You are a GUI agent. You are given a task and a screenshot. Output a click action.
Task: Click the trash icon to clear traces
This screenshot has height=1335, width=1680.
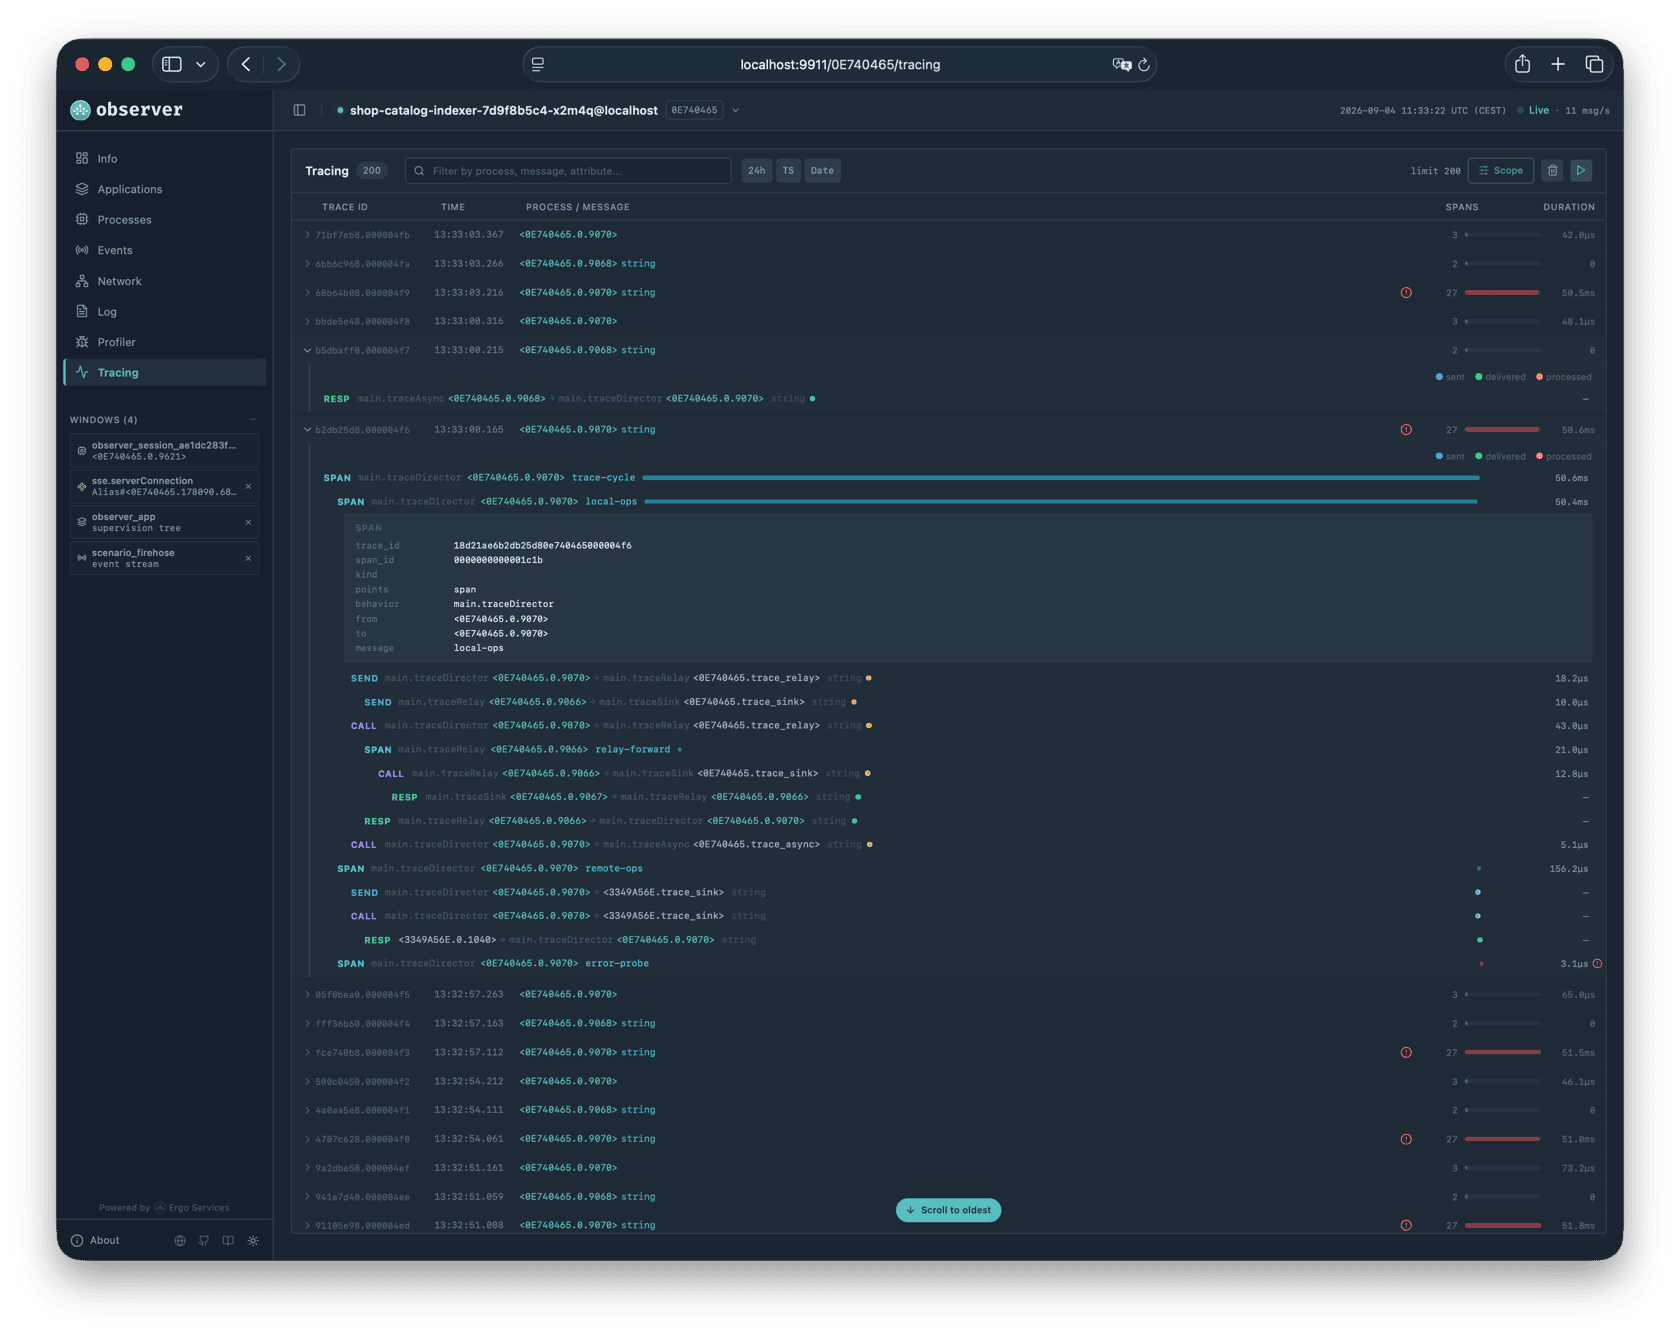[x=1552, y=171]
